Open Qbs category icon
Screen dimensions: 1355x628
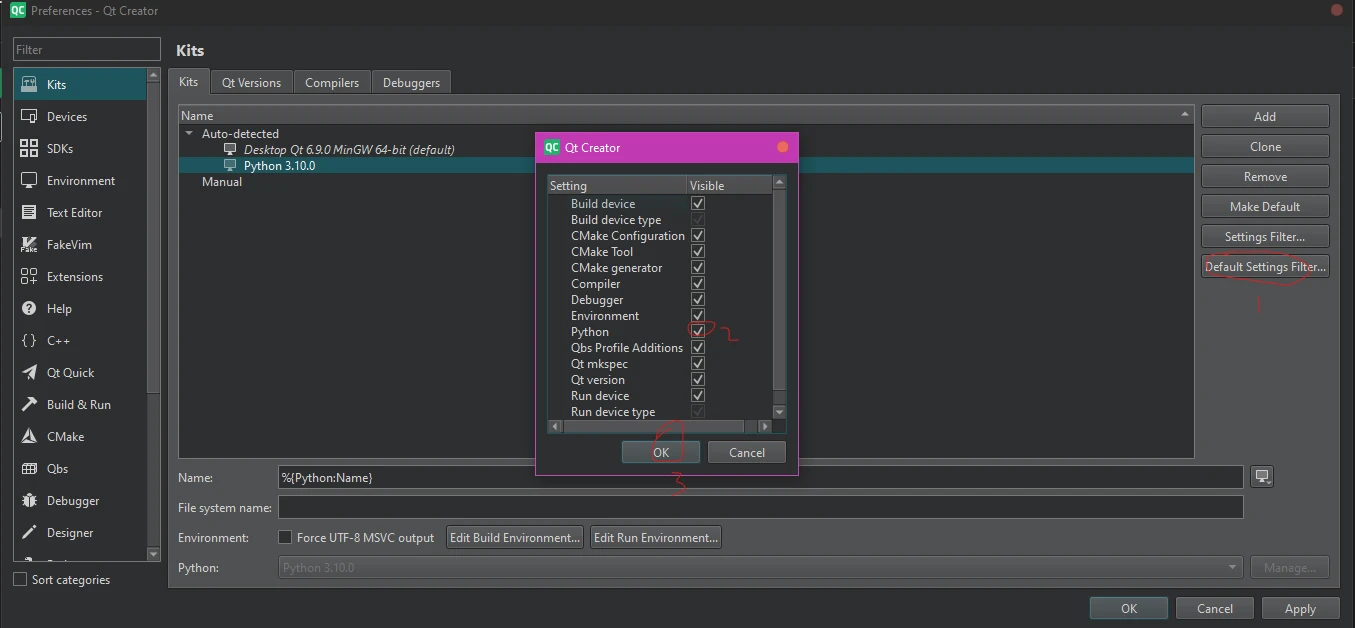point(29,469)
